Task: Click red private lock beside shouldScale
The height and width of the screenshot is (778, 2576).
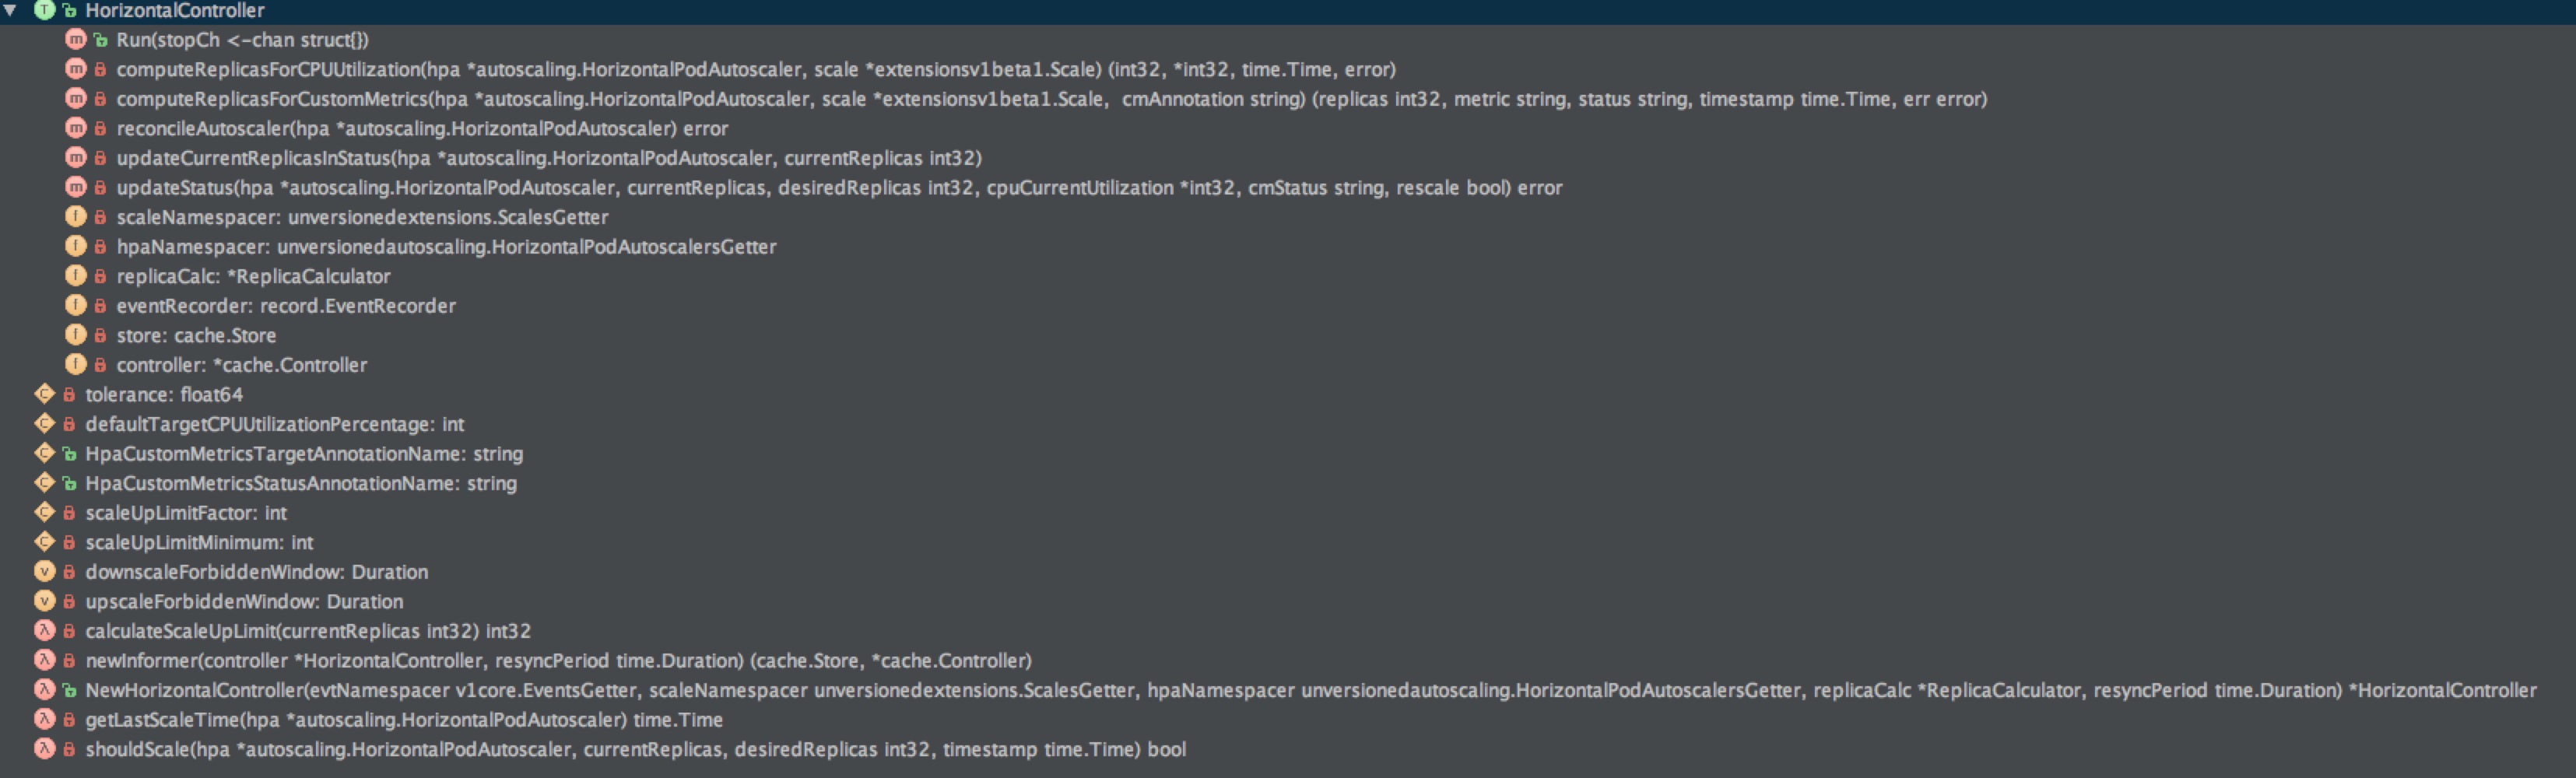Action: tap(69, 748)
